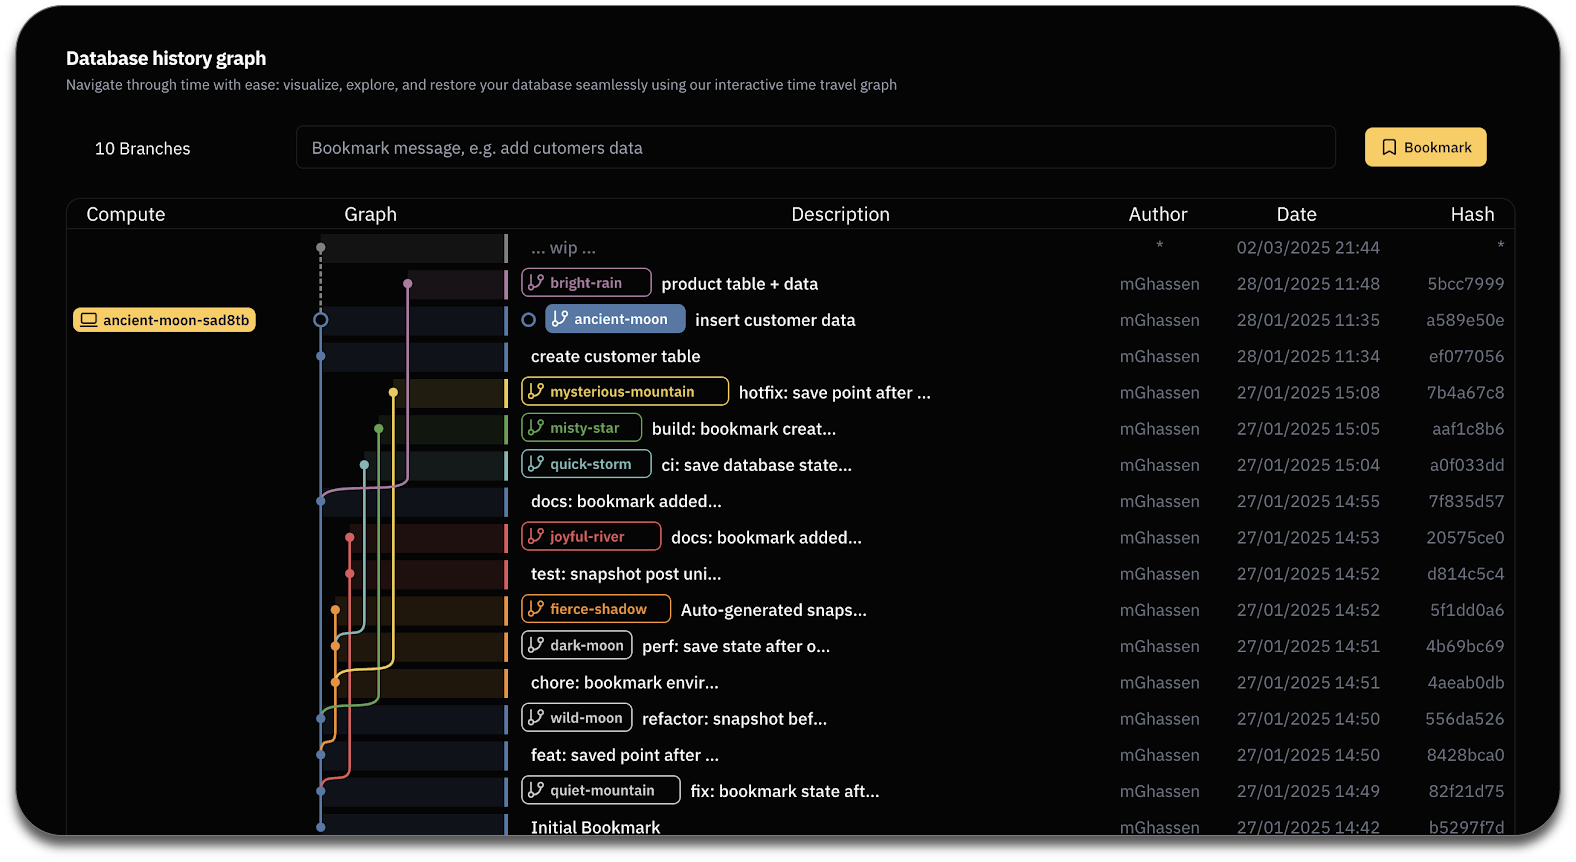Select 'create customer table' commit description
1576x862 pixels.
coord(616,356)
